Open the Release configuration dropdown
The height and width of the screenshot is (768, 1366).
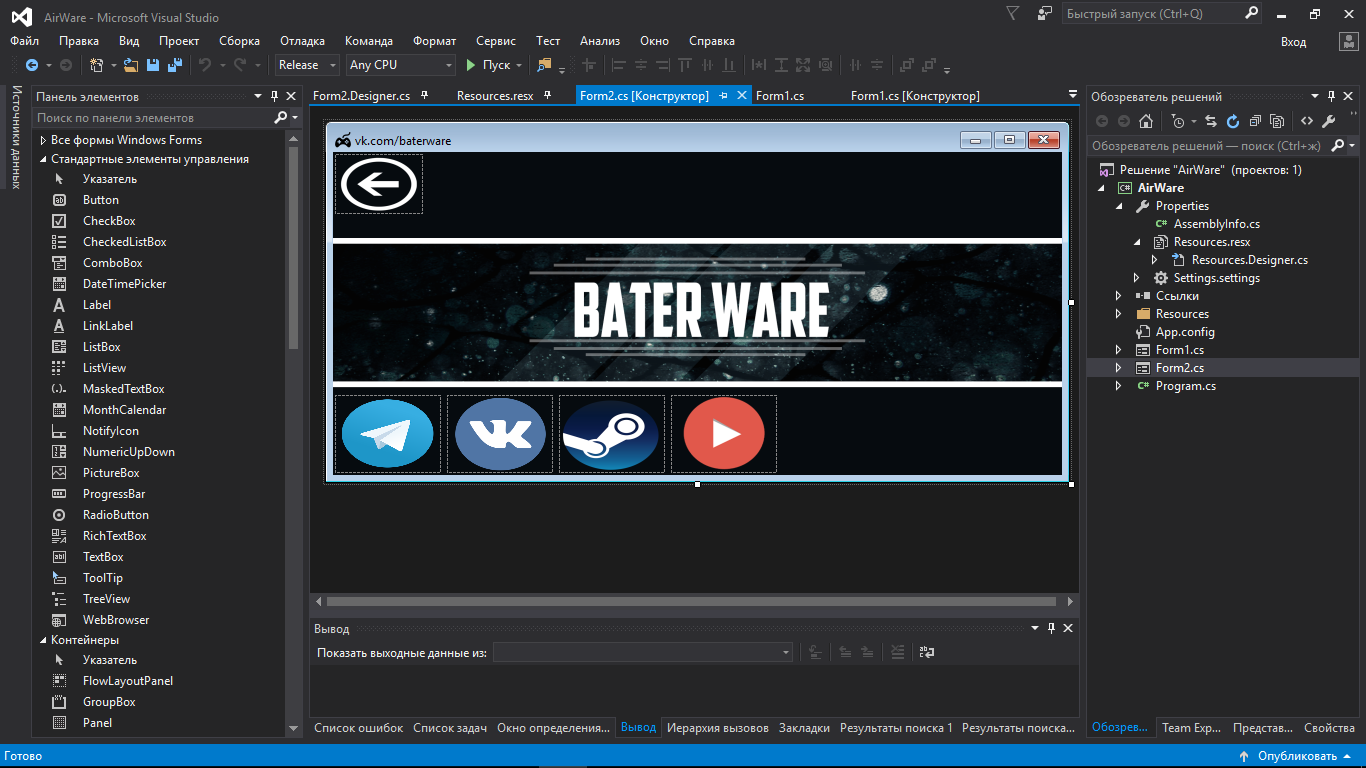tap(307, 65)
